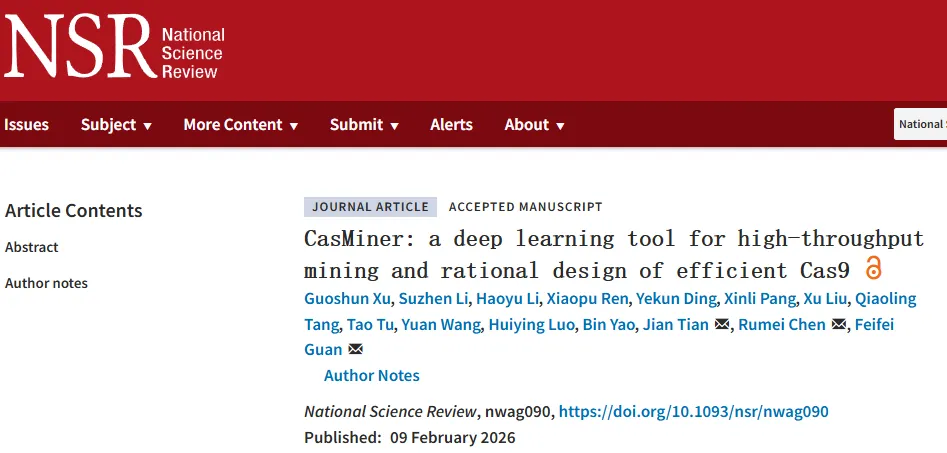Expand the Subject dropdown menu
Image resolution: width=947 pixels, height=453 pixels.
(x=117, y=124)
